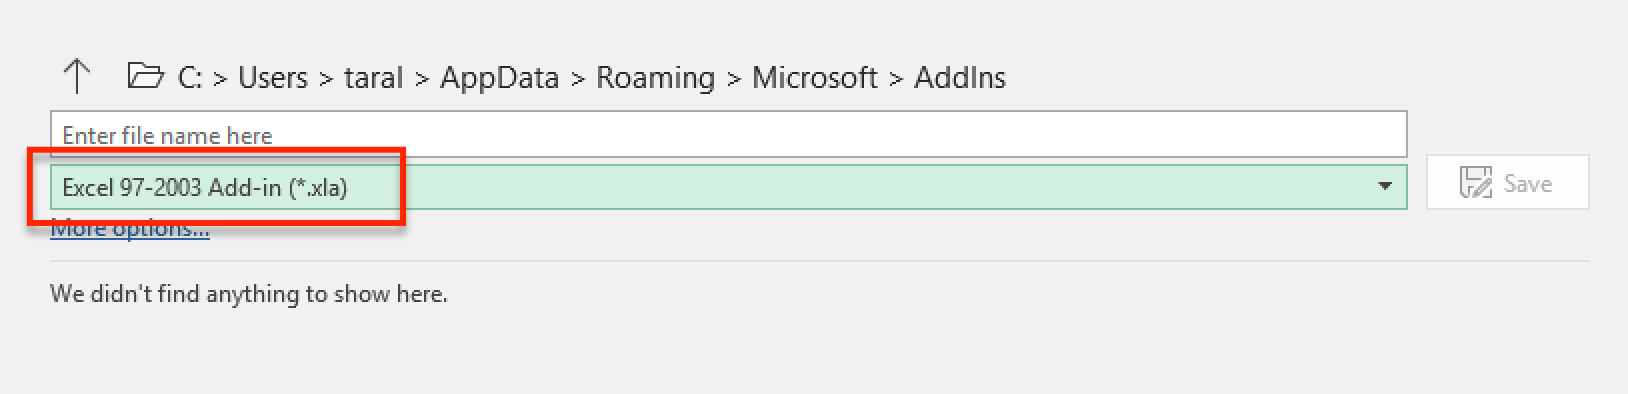The image size is (1628, 394).
Task: Click the open folder icon beside the path
Action: click(145, 76)
